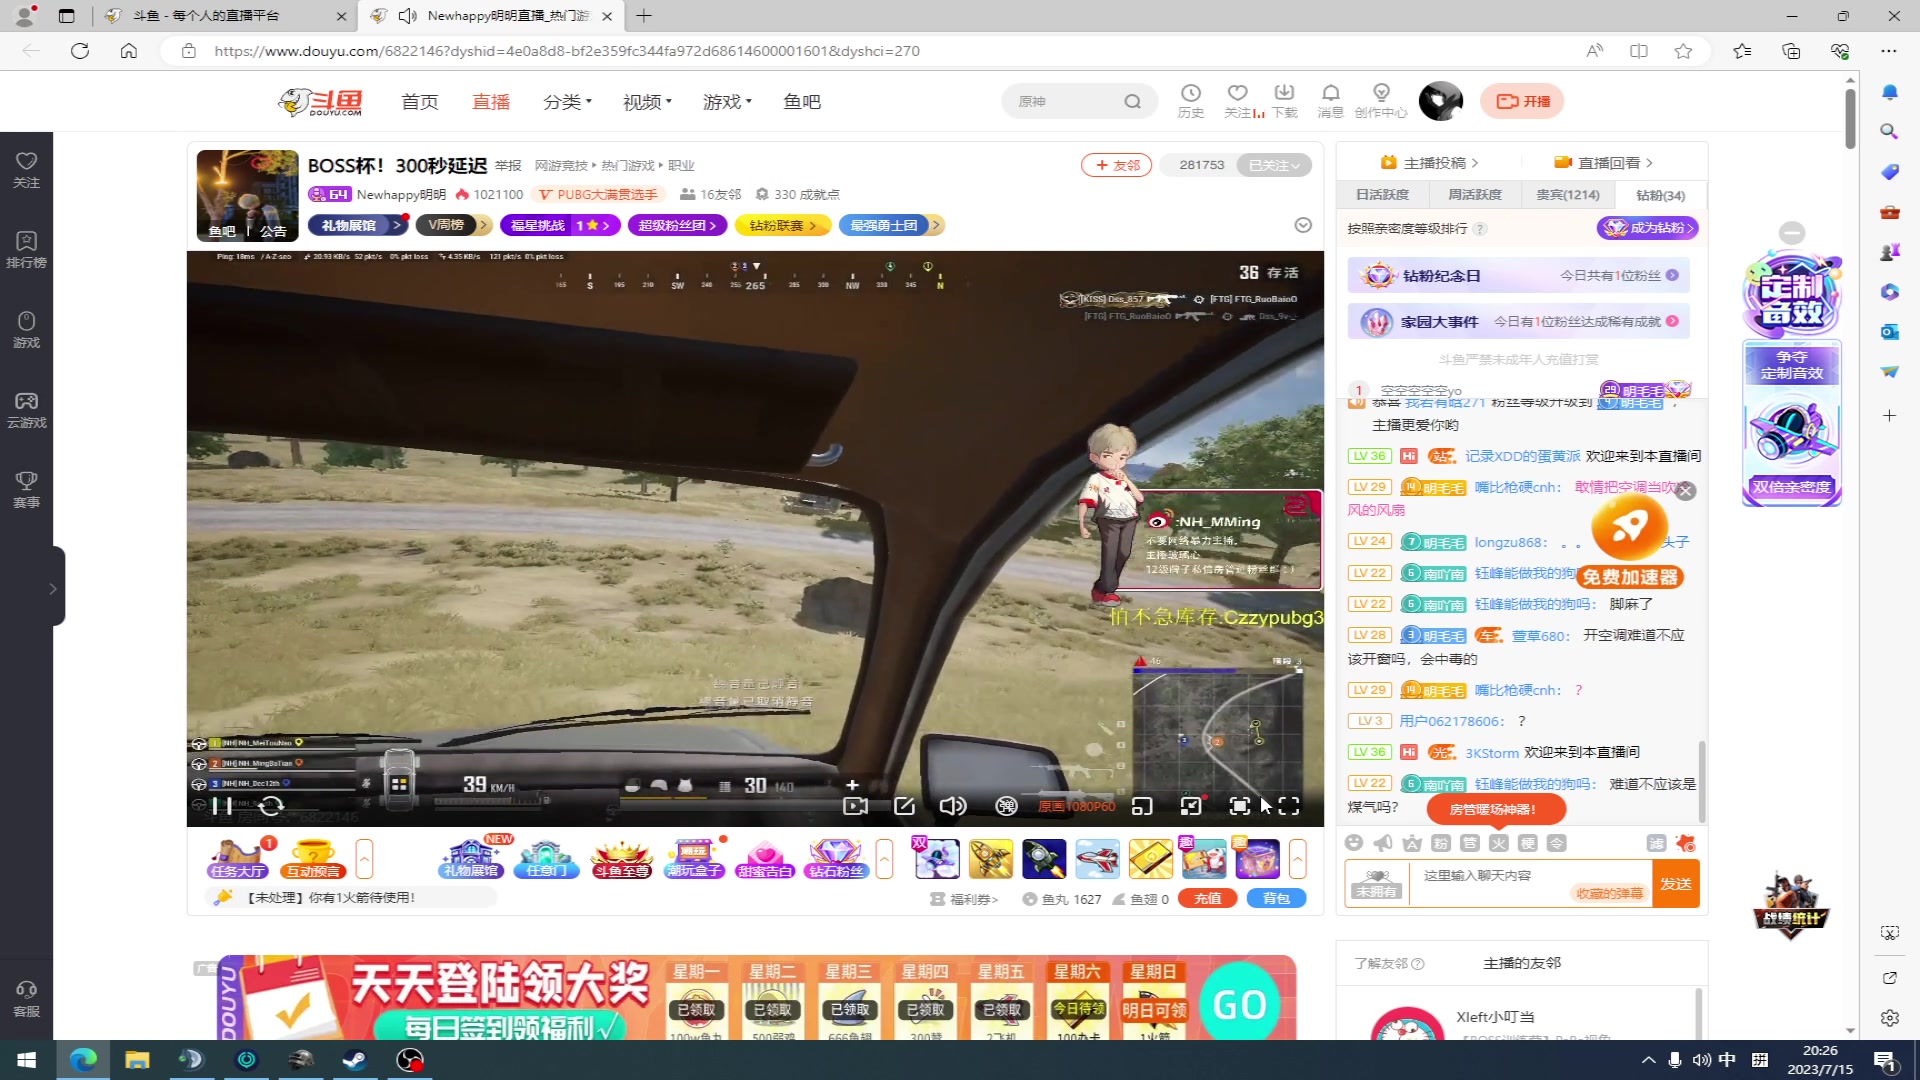The image size is (1920, 1080).
Task: Open the 原画1080P60 quality selector
Action: coord(1077,806)
